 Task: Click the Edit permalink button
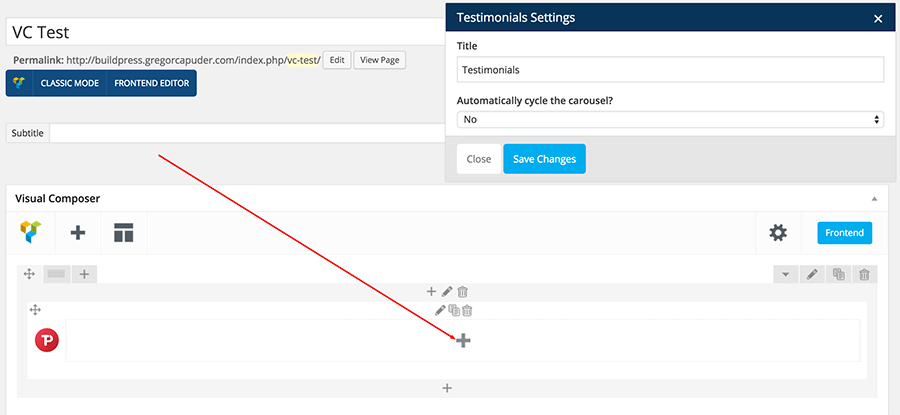pos(337,60)
